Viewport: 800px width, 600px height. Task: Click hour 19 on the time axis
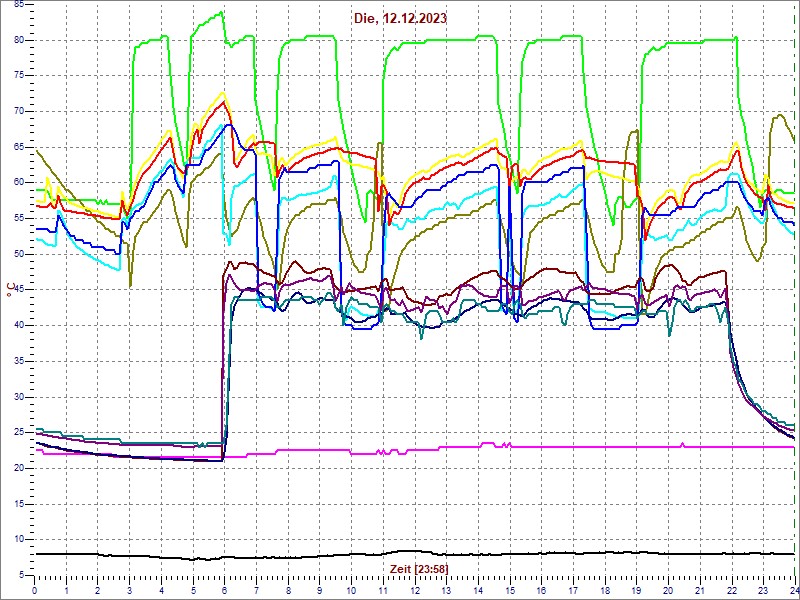[637, 588]
